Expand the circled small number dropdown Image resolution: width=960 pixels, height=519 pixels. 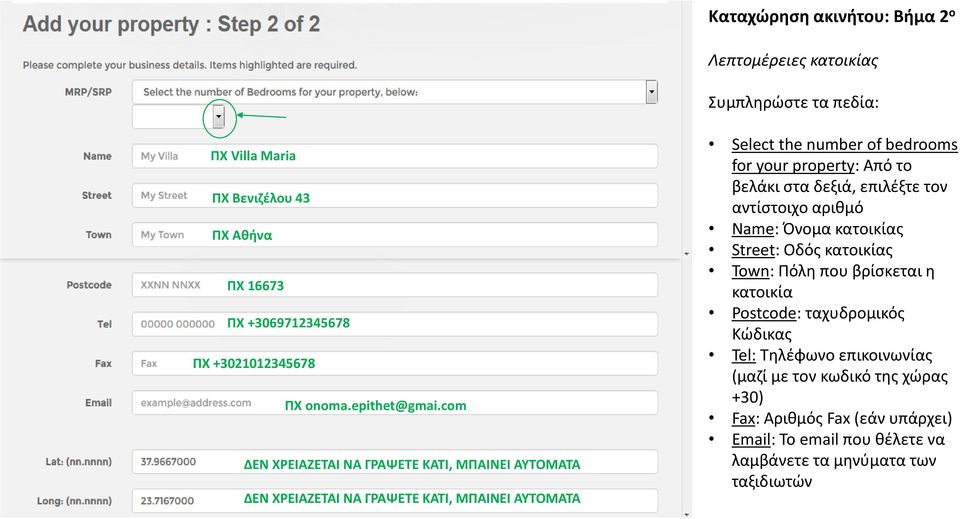(219, 116)
